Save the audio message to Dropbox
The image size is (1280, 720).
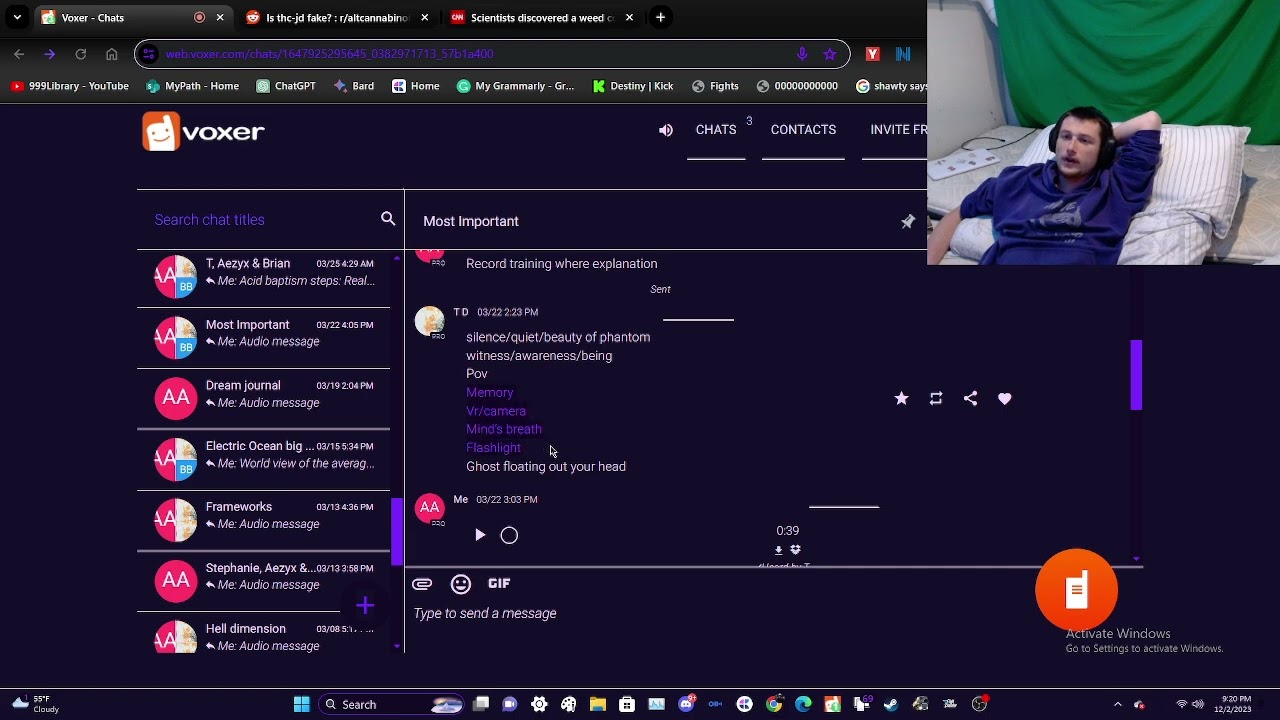pos(796,550)
